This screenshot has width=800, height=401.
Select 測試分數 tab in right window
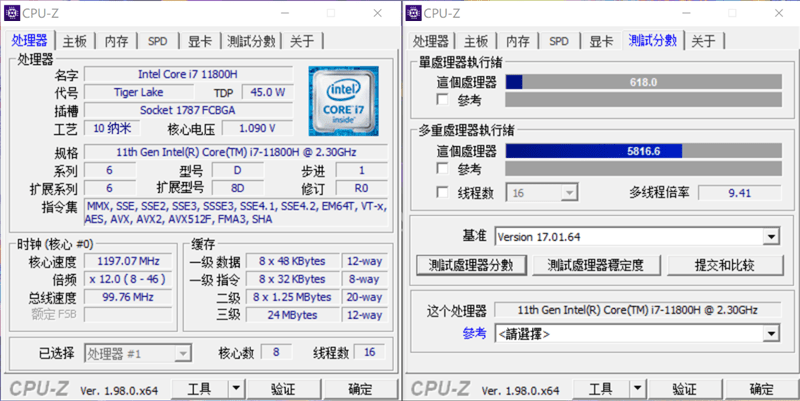tap(653, 40)
